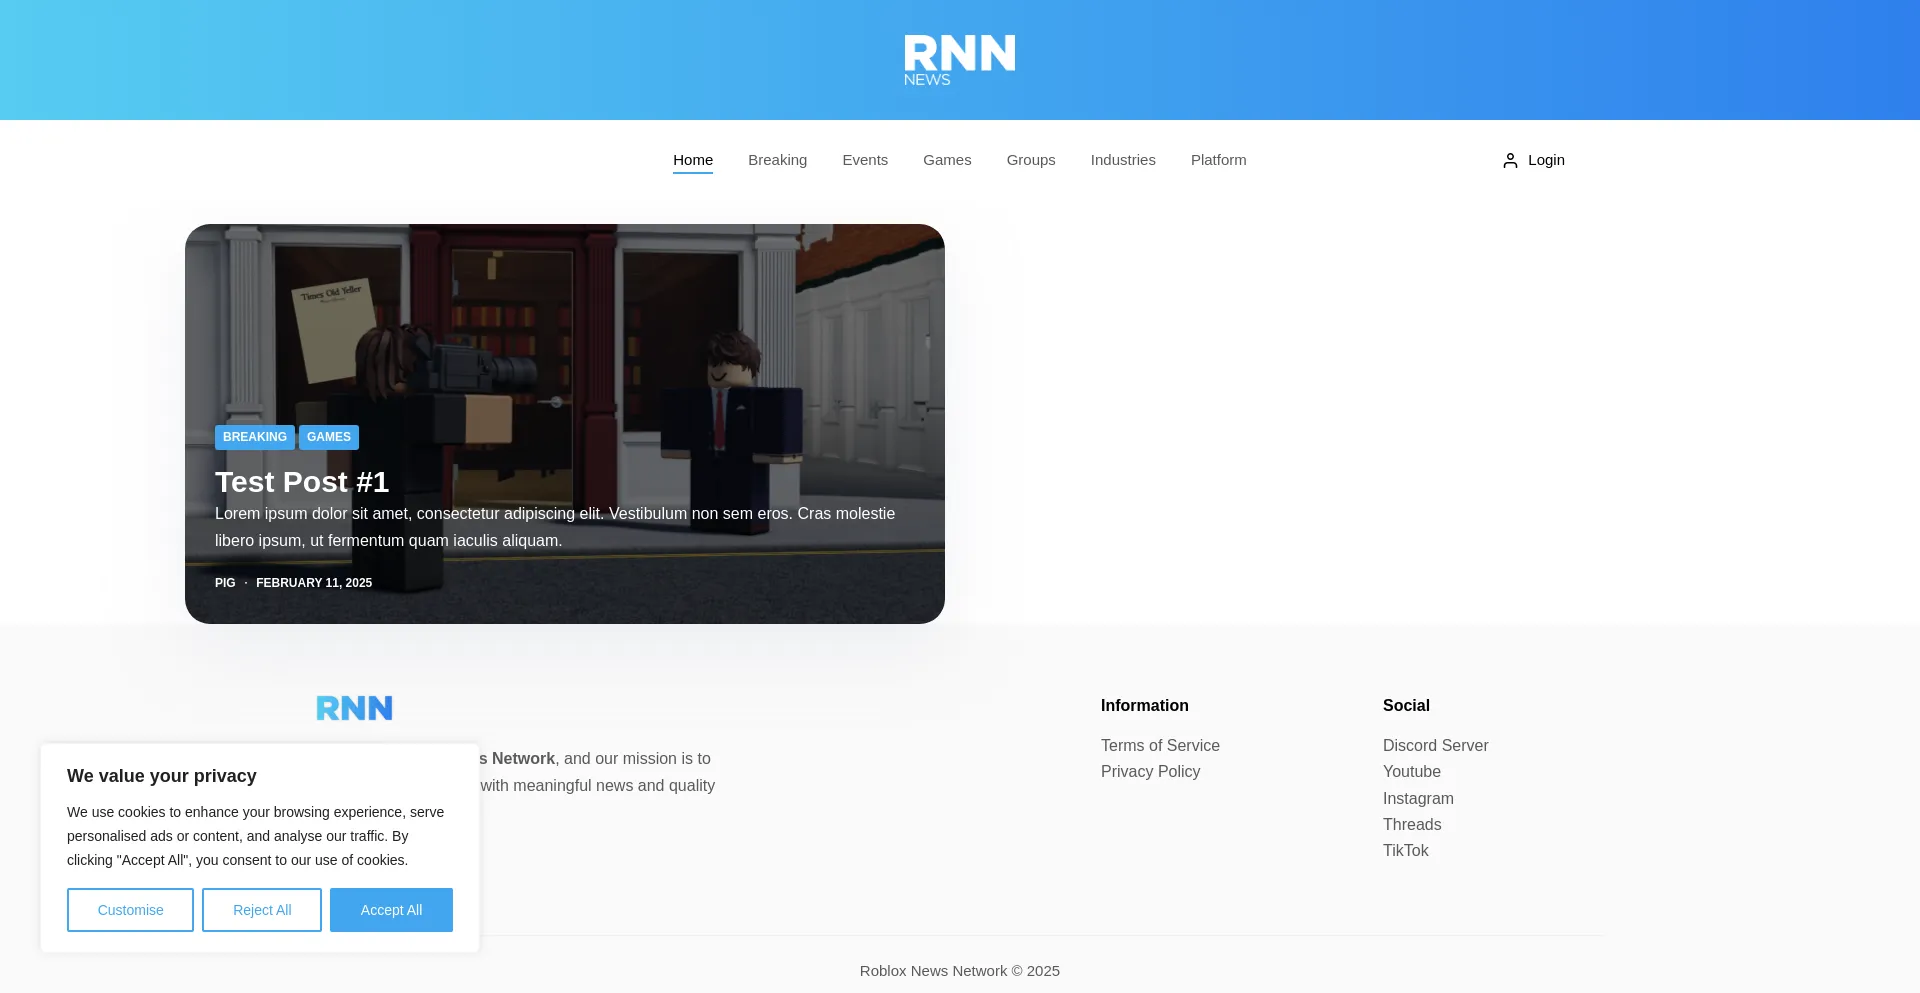Click author name PIG
1920x993 pixels.
tap(225, 583)
